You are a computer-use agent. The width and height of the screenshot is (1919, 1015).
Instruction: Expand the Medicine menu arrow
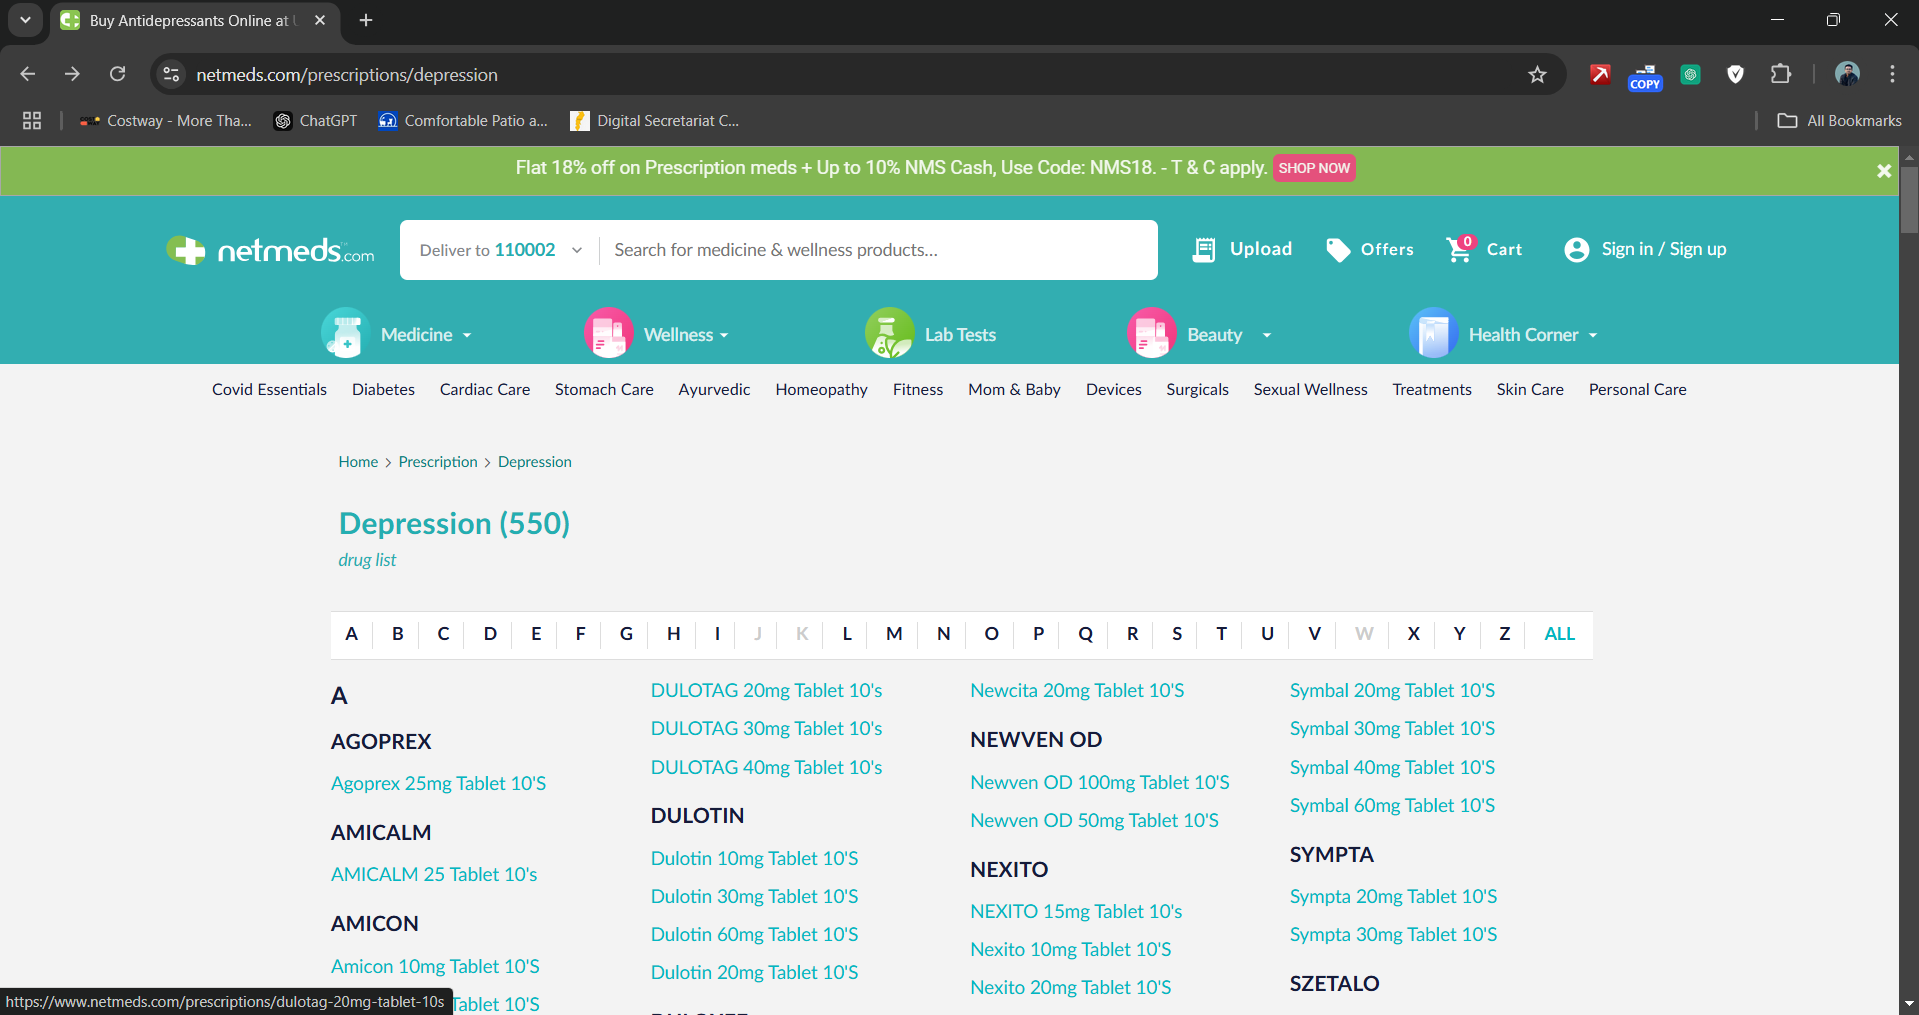click(x=467, y=335)
